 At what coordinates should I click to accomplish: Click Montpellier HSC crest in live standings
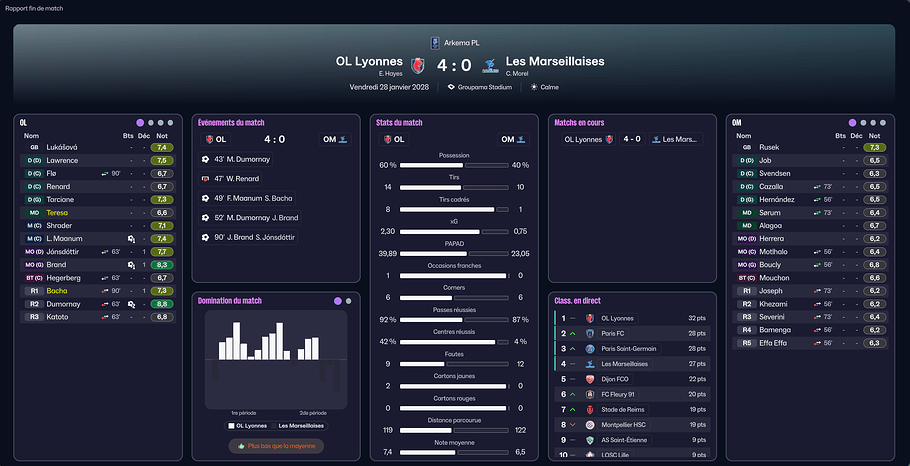coord(590,425)
